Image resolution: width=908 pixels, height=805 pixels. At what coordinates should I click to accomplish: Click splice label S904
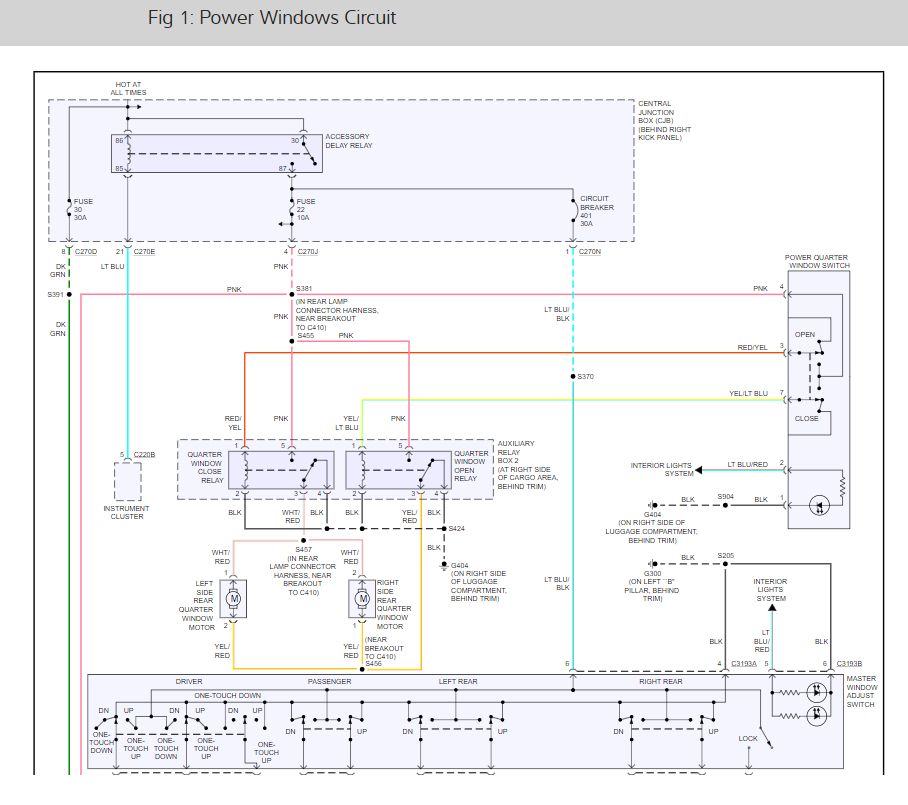(726, 496)
